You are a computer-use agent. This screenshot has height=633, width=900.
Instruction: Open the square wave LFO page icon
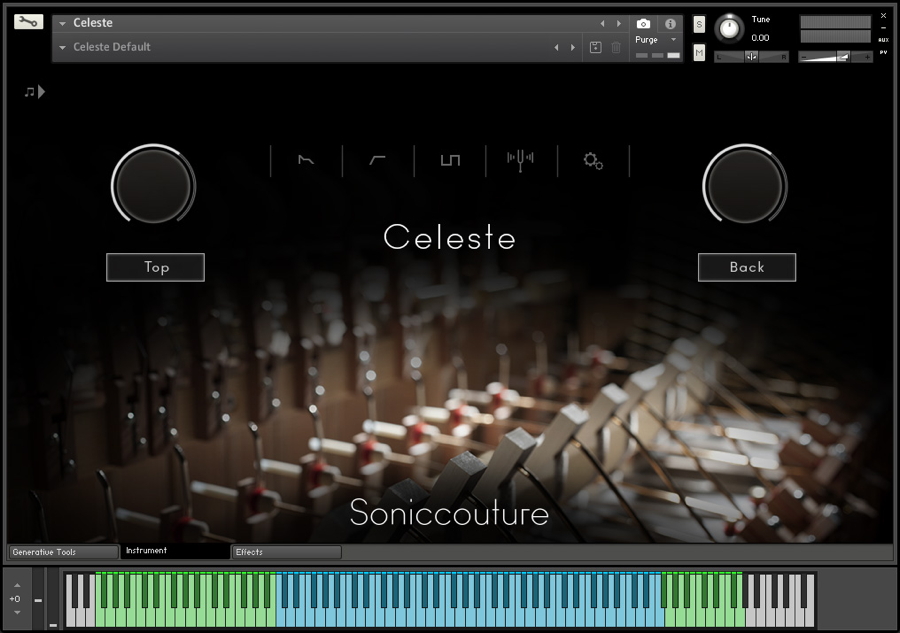450,160
